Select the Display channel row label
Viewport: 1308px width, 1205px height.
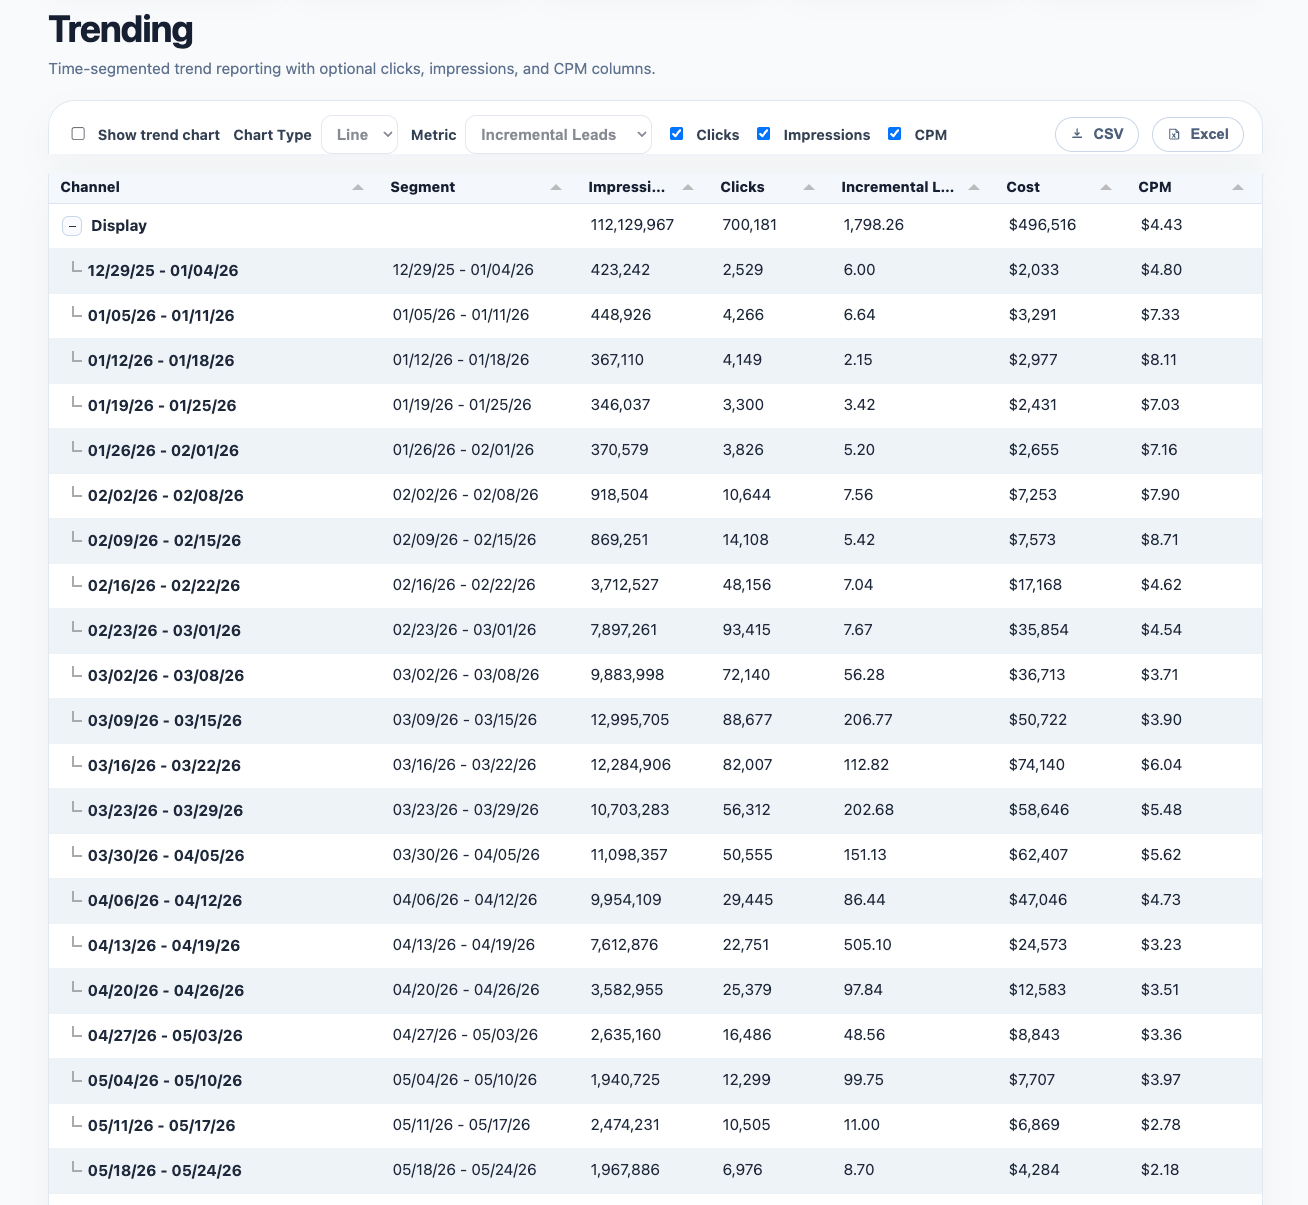(119, 226)
